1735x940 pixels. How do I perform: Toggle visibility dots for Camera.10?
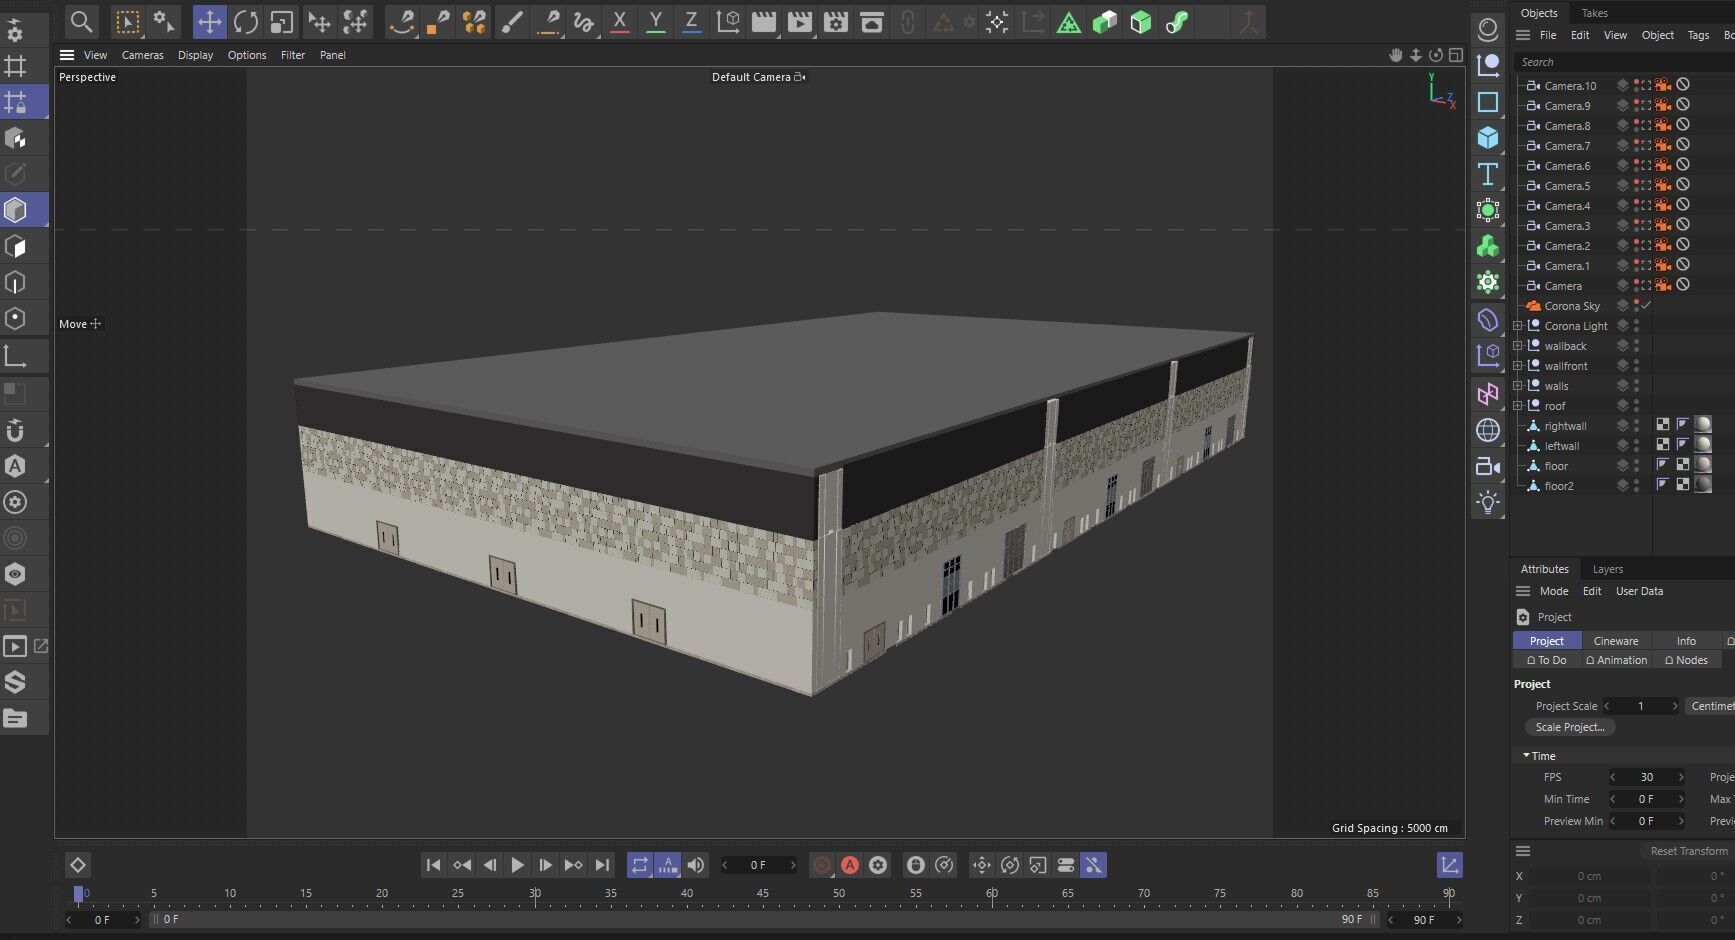(x=1636, y=86)
